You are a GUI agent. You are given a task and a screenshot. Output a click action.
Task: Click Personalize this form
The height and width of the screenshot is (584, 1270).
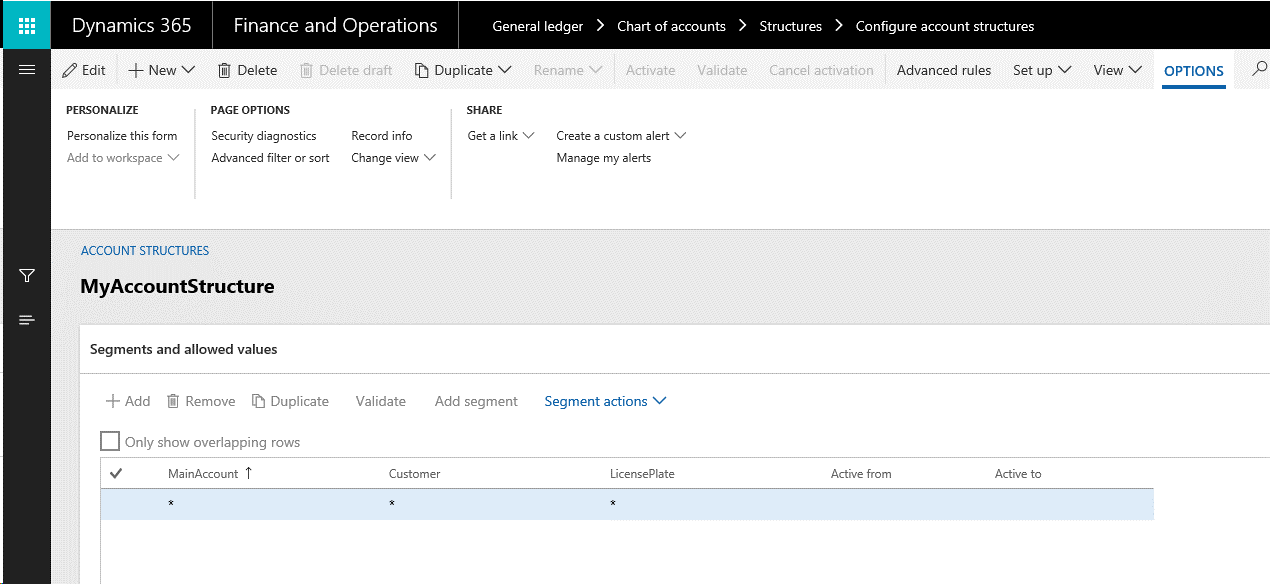(x=122, y=135)
